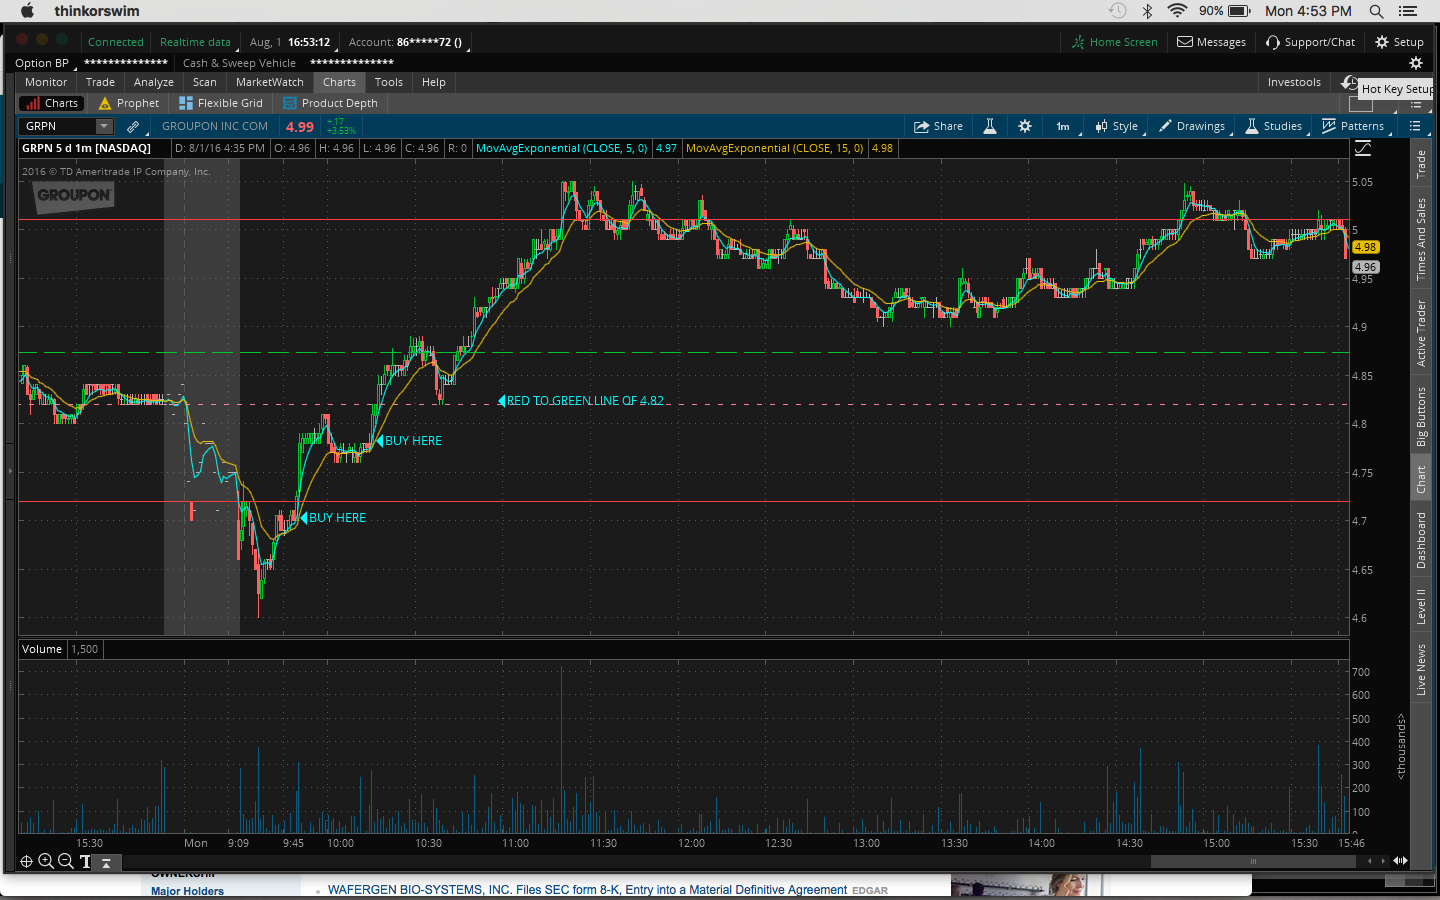The width and height of the screenshot is (1440, 900).
Task: Open macOS Spotlight search
Action: [1376, 11]
